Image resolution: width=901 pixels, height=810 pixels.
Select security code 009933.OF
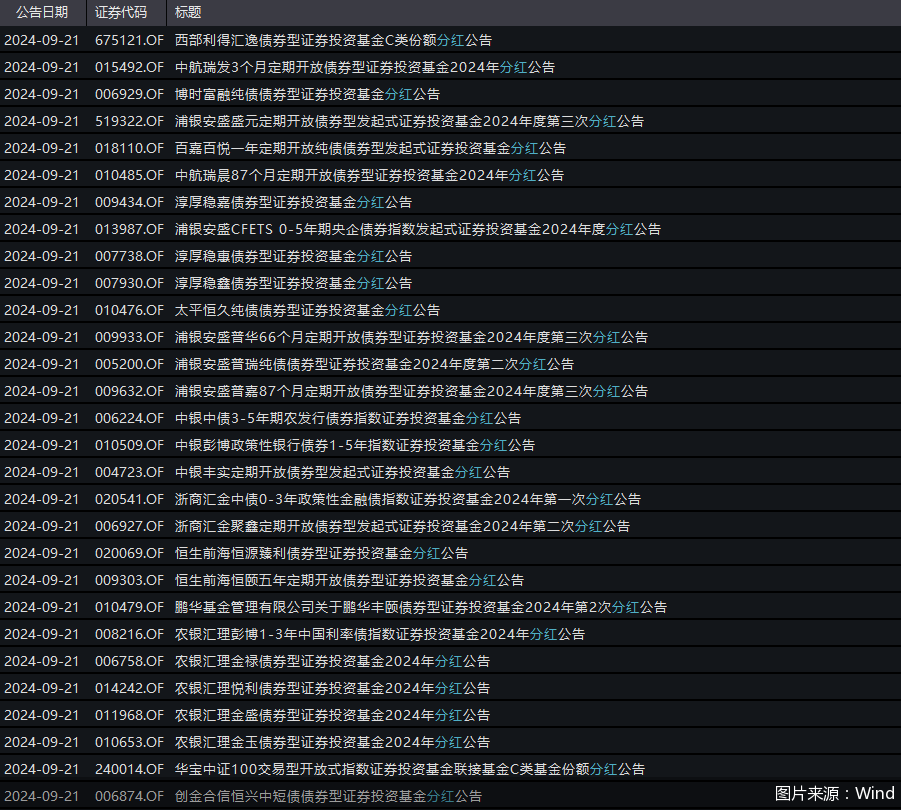(x=129, y=337)
